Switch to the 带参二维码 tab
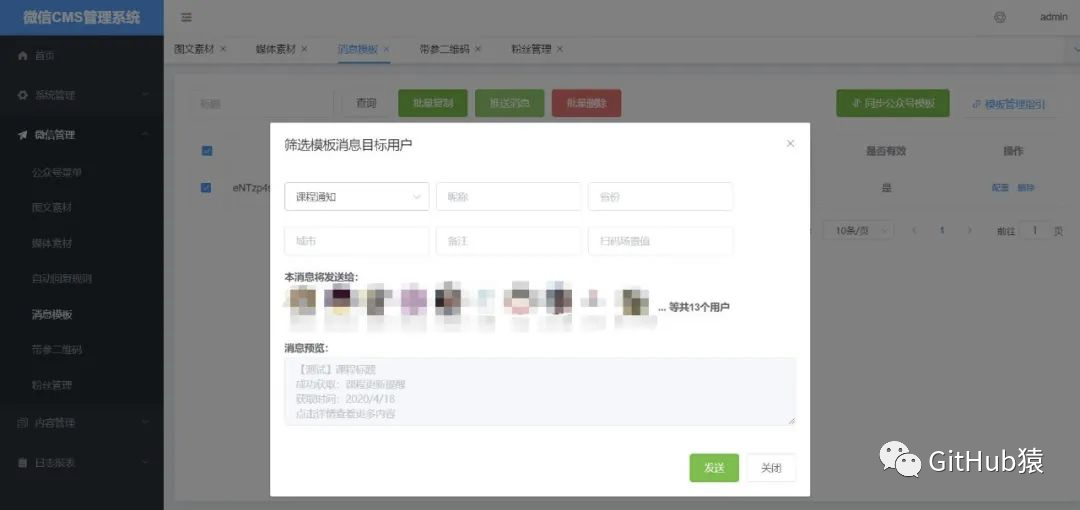Image resolution: width=1080 pixels, height=510 pixels. [x=444, y=49]
